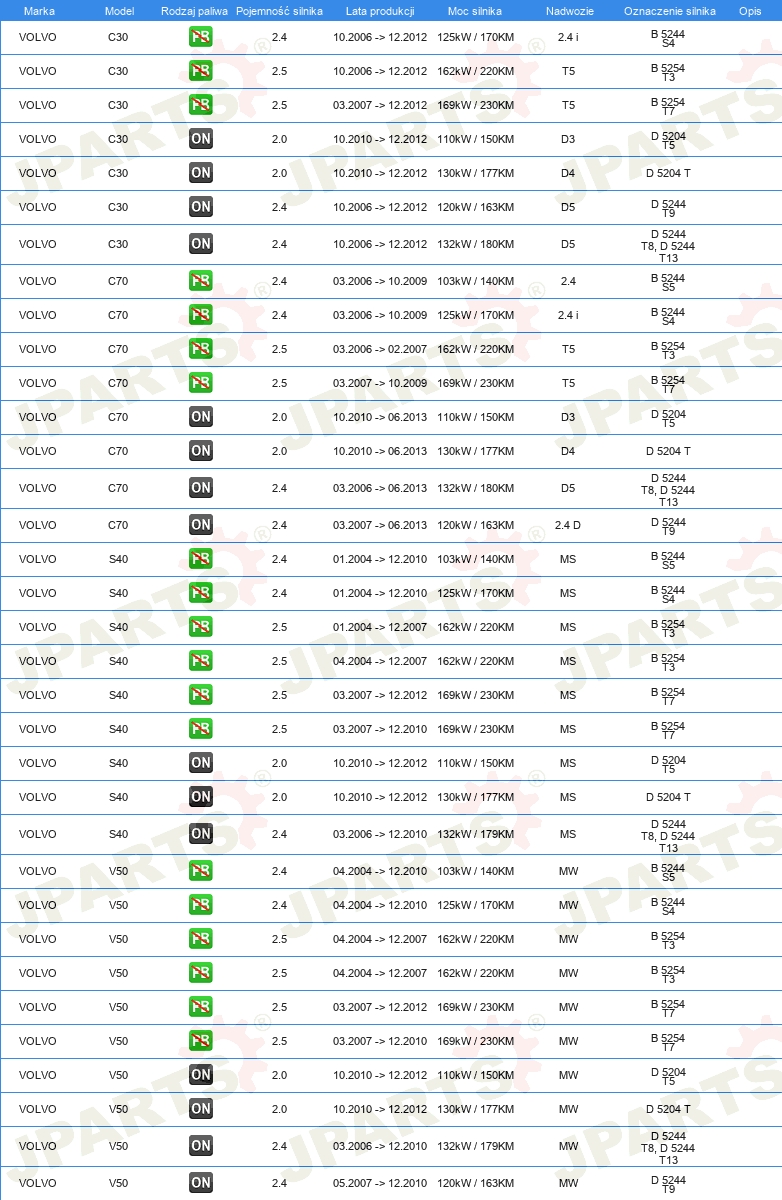Click 'D 5244 T9' engine code in C30 row
This screenshot has height=1200, width=782.
668,208
